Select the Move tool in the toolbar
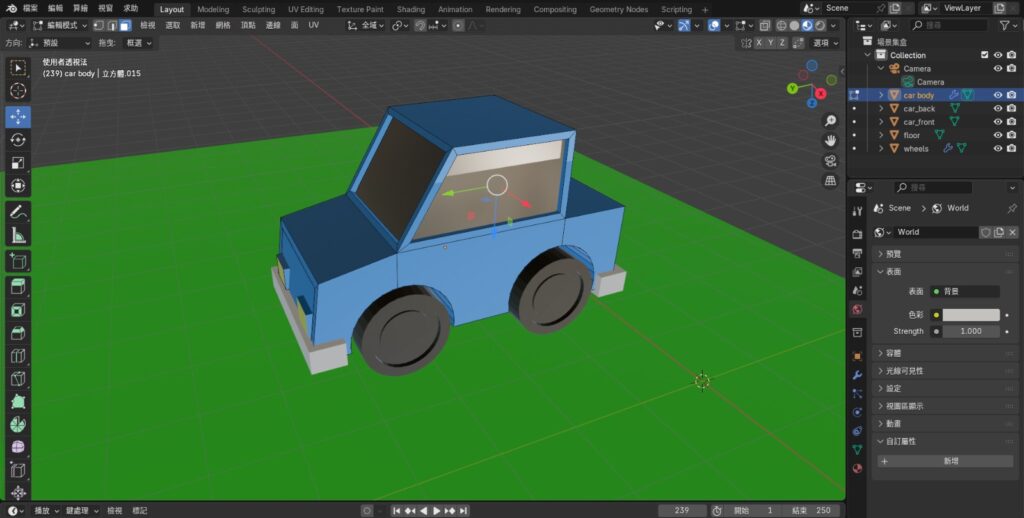 click(x=18, y=116)
